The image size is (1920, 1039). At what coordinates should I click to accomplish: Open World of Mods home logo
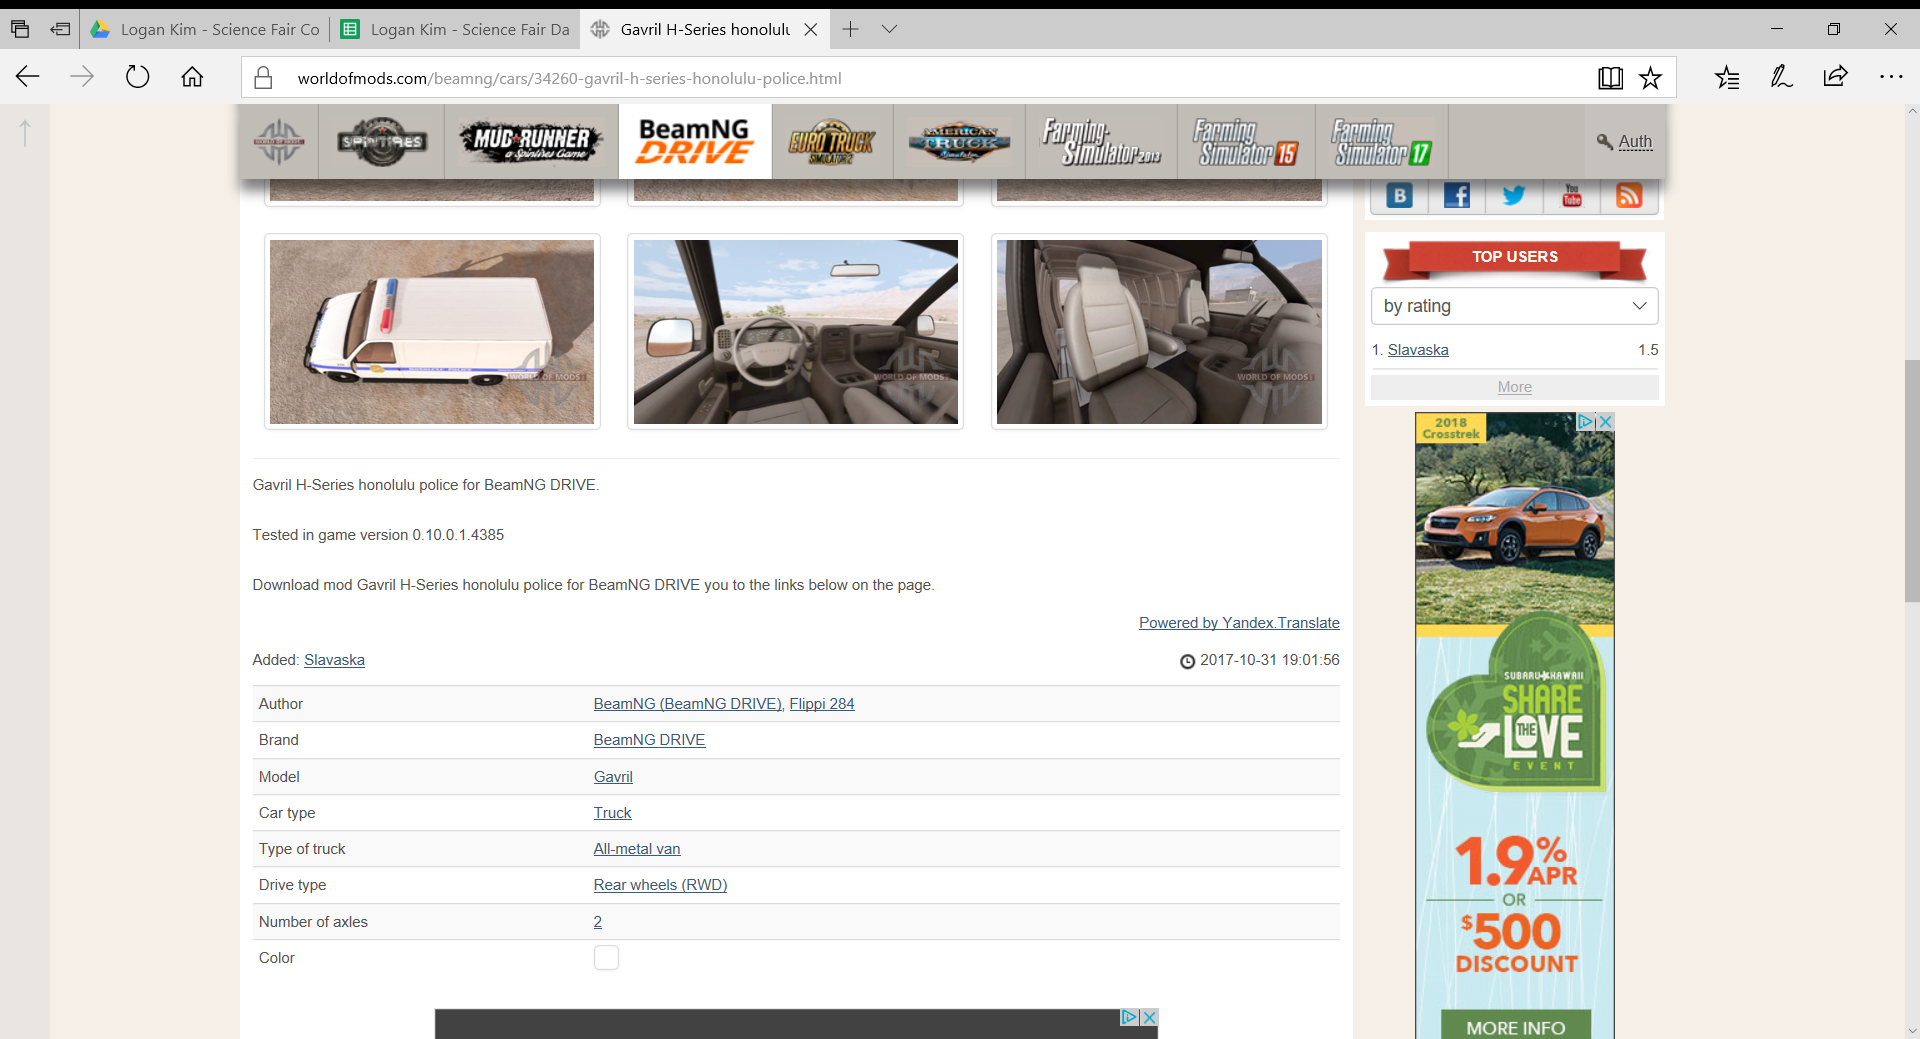(x=279, y=142)
